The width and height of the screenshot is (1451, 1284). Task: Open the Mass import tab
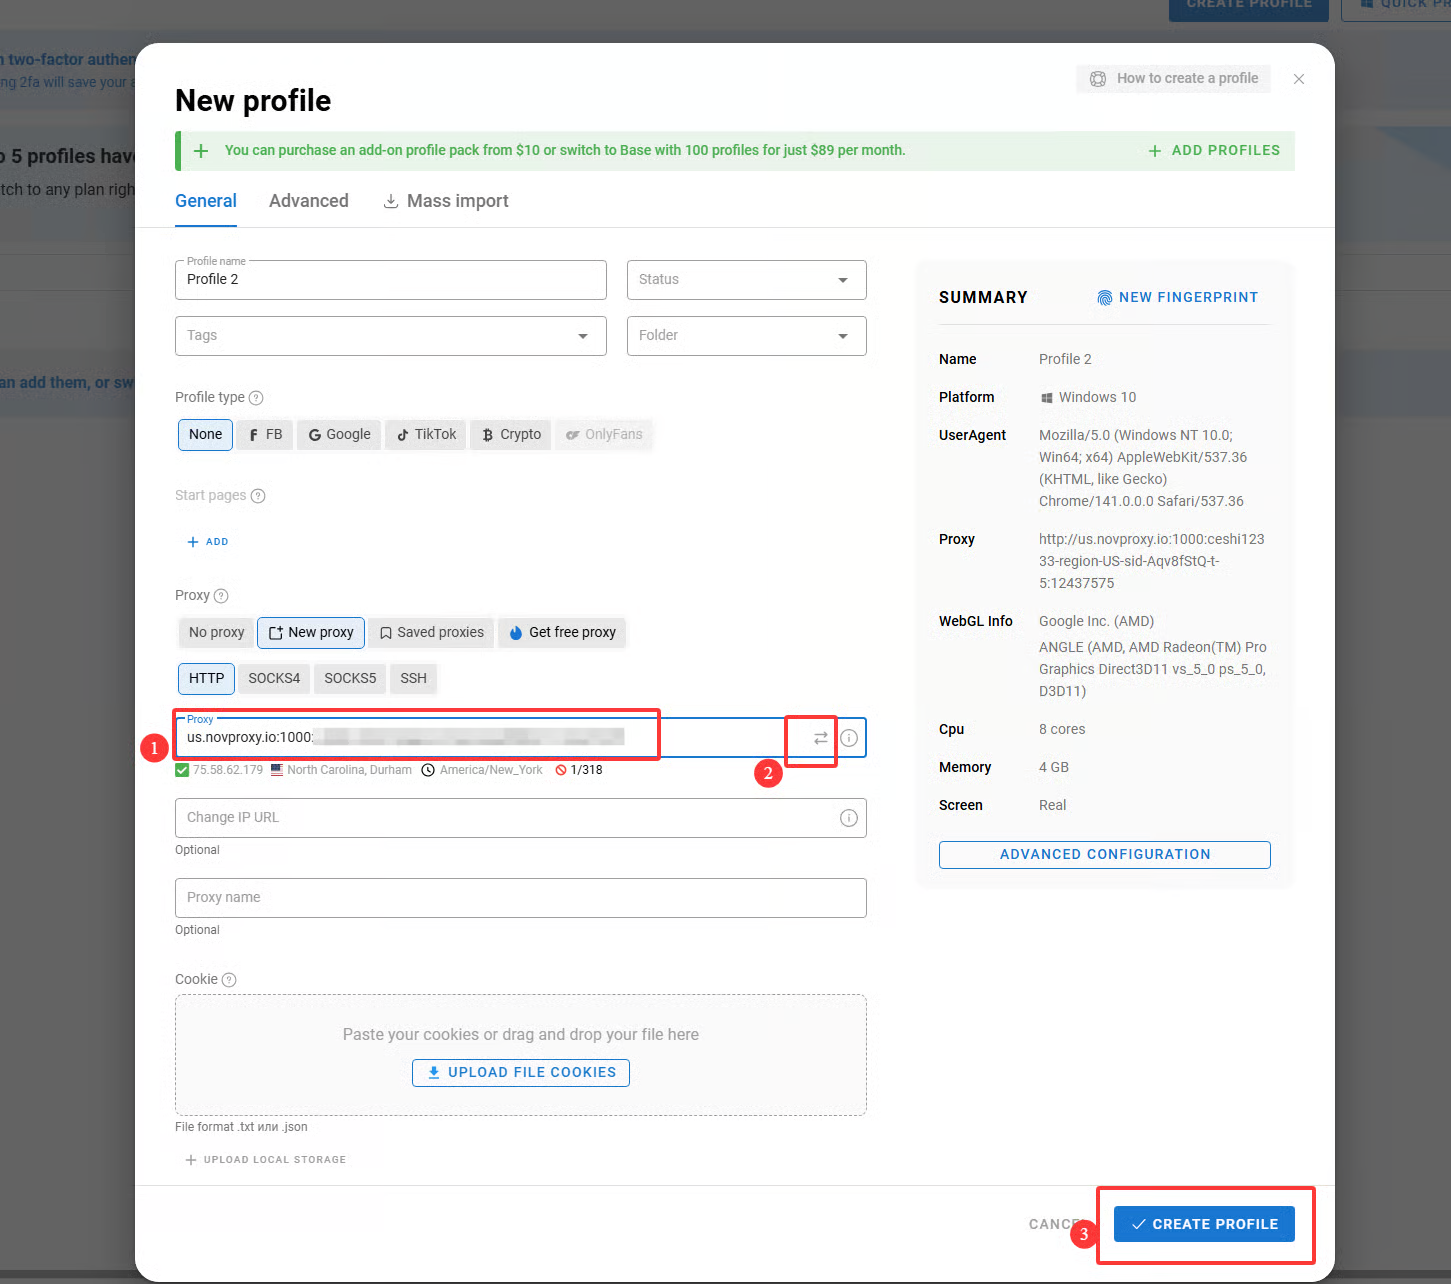point(446,201)
